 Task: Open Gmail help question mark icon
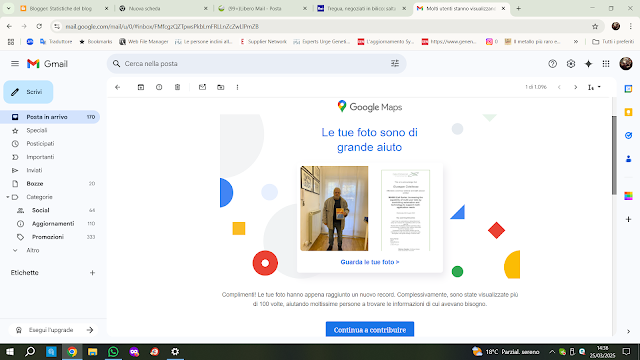(552, 64)
